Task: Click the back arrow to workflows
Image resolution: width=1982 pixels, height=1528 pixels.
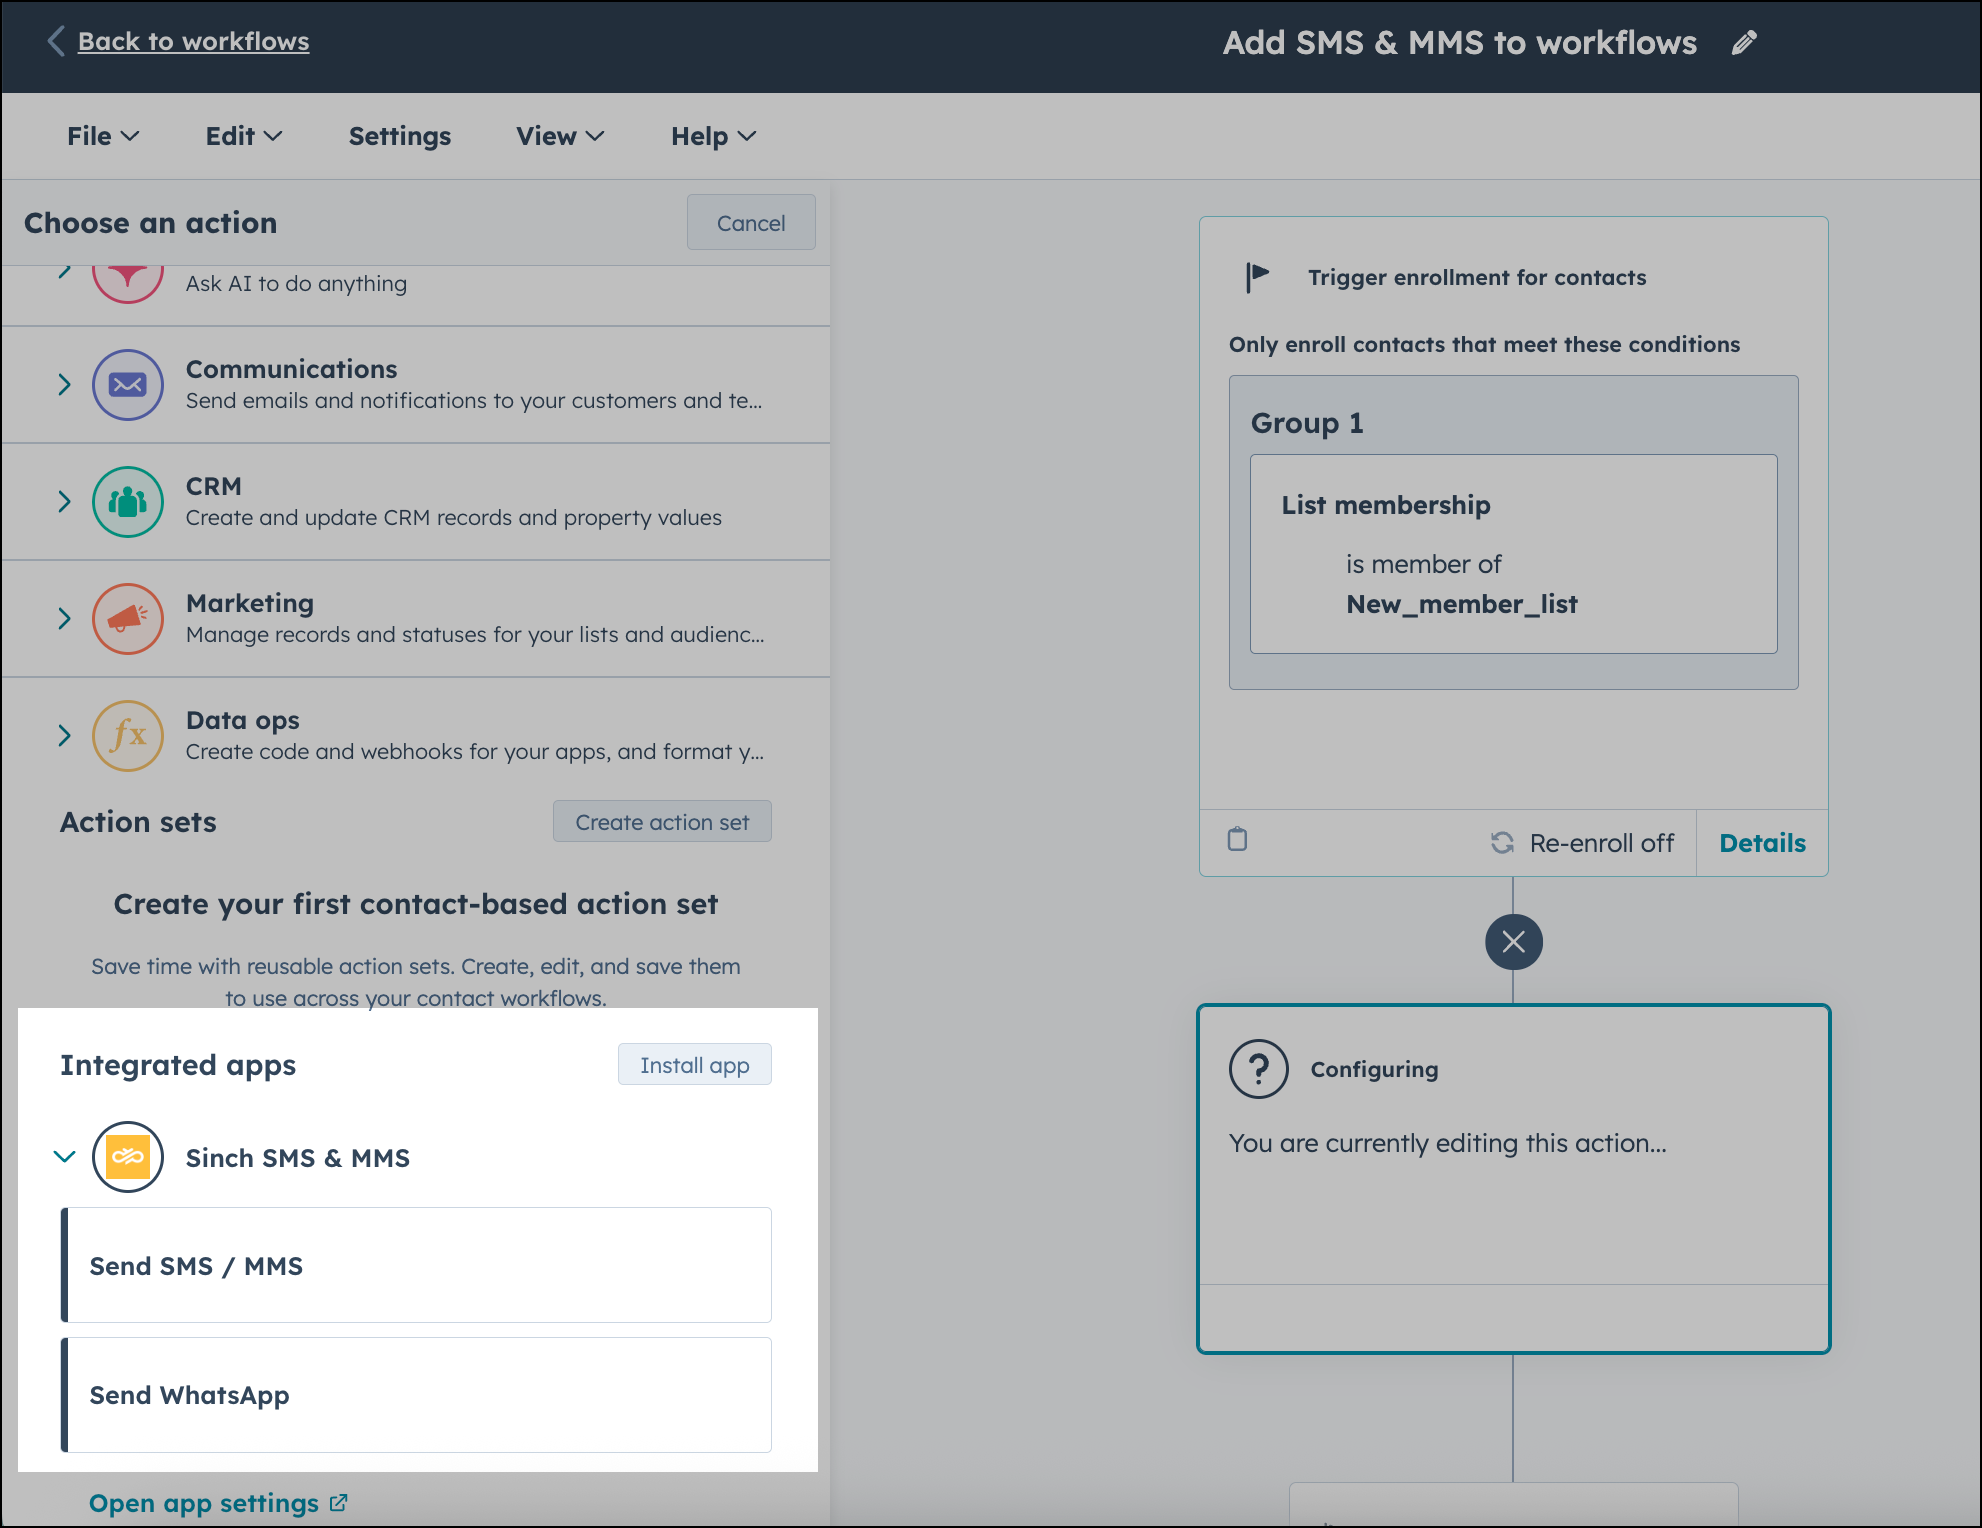Action: pyautogui.click(x=55, y=41)
